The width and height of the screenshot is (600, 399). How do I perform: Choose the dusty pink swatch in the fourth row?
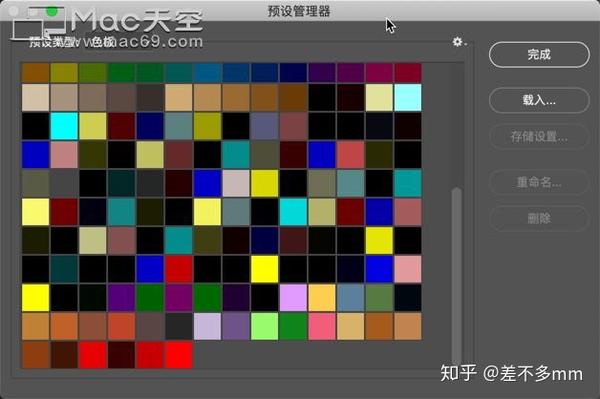[x=64, y=155]
